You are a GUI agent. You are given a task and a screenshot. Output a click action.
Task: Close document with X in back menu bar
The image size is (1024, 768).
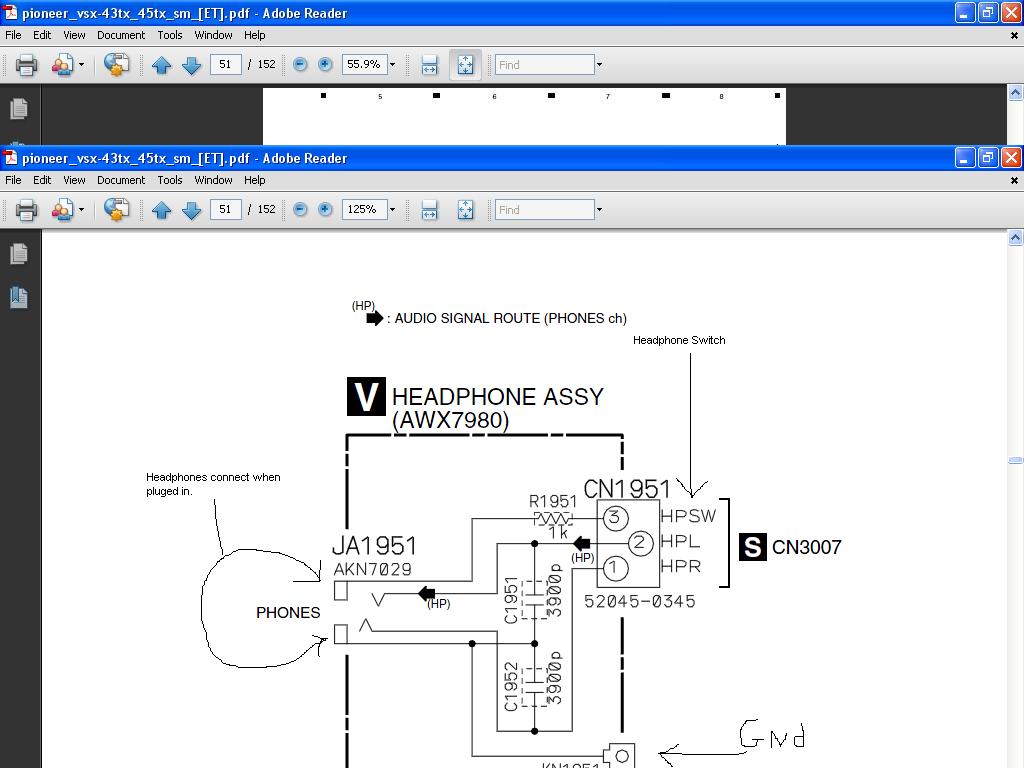coord(1014,35)
